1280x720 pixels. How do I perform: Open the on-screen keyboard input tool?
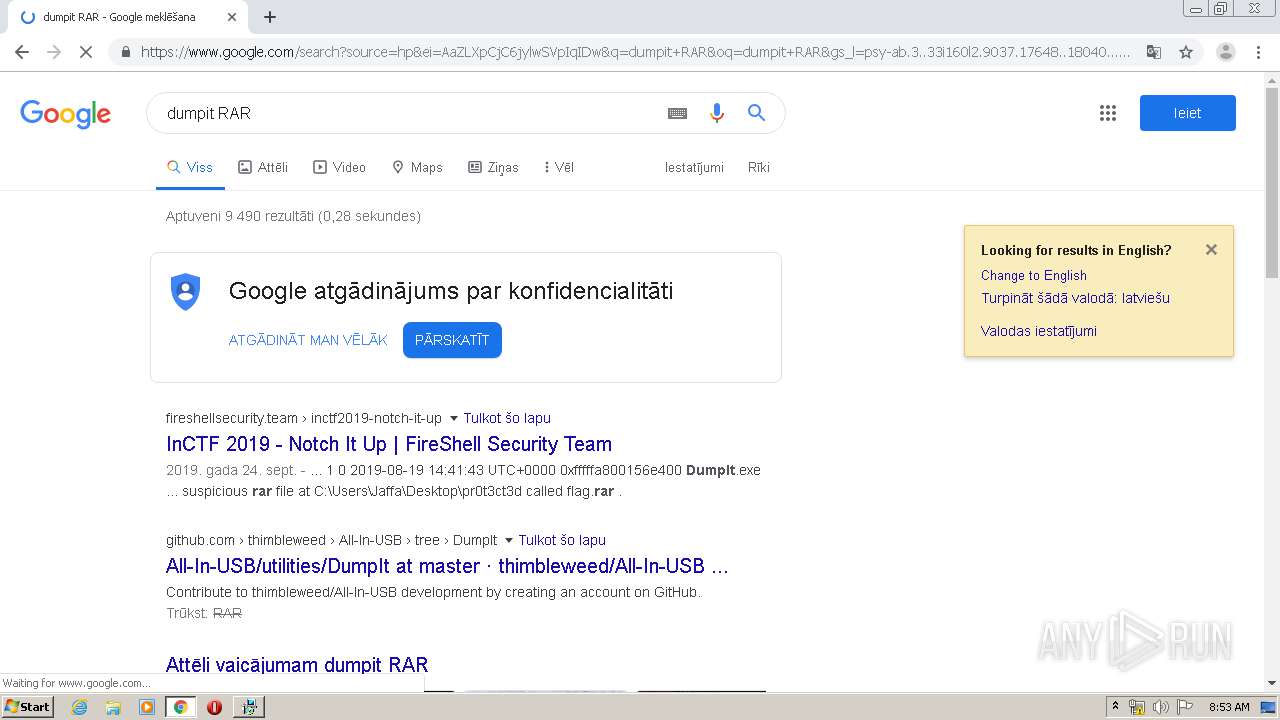[677, 113]
